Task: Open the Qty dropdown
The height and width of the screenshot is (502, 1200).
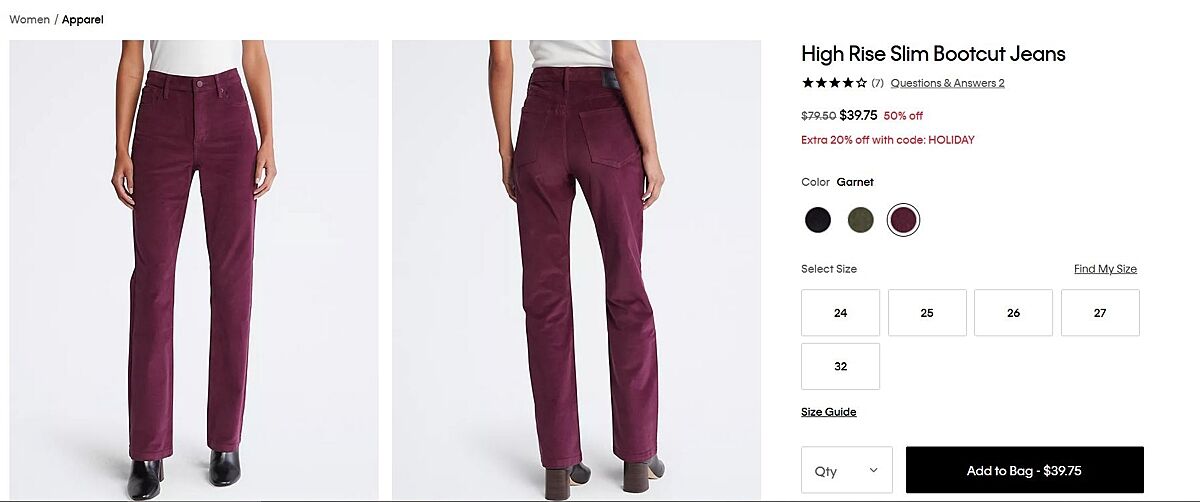Action: [x=846, y=470]
